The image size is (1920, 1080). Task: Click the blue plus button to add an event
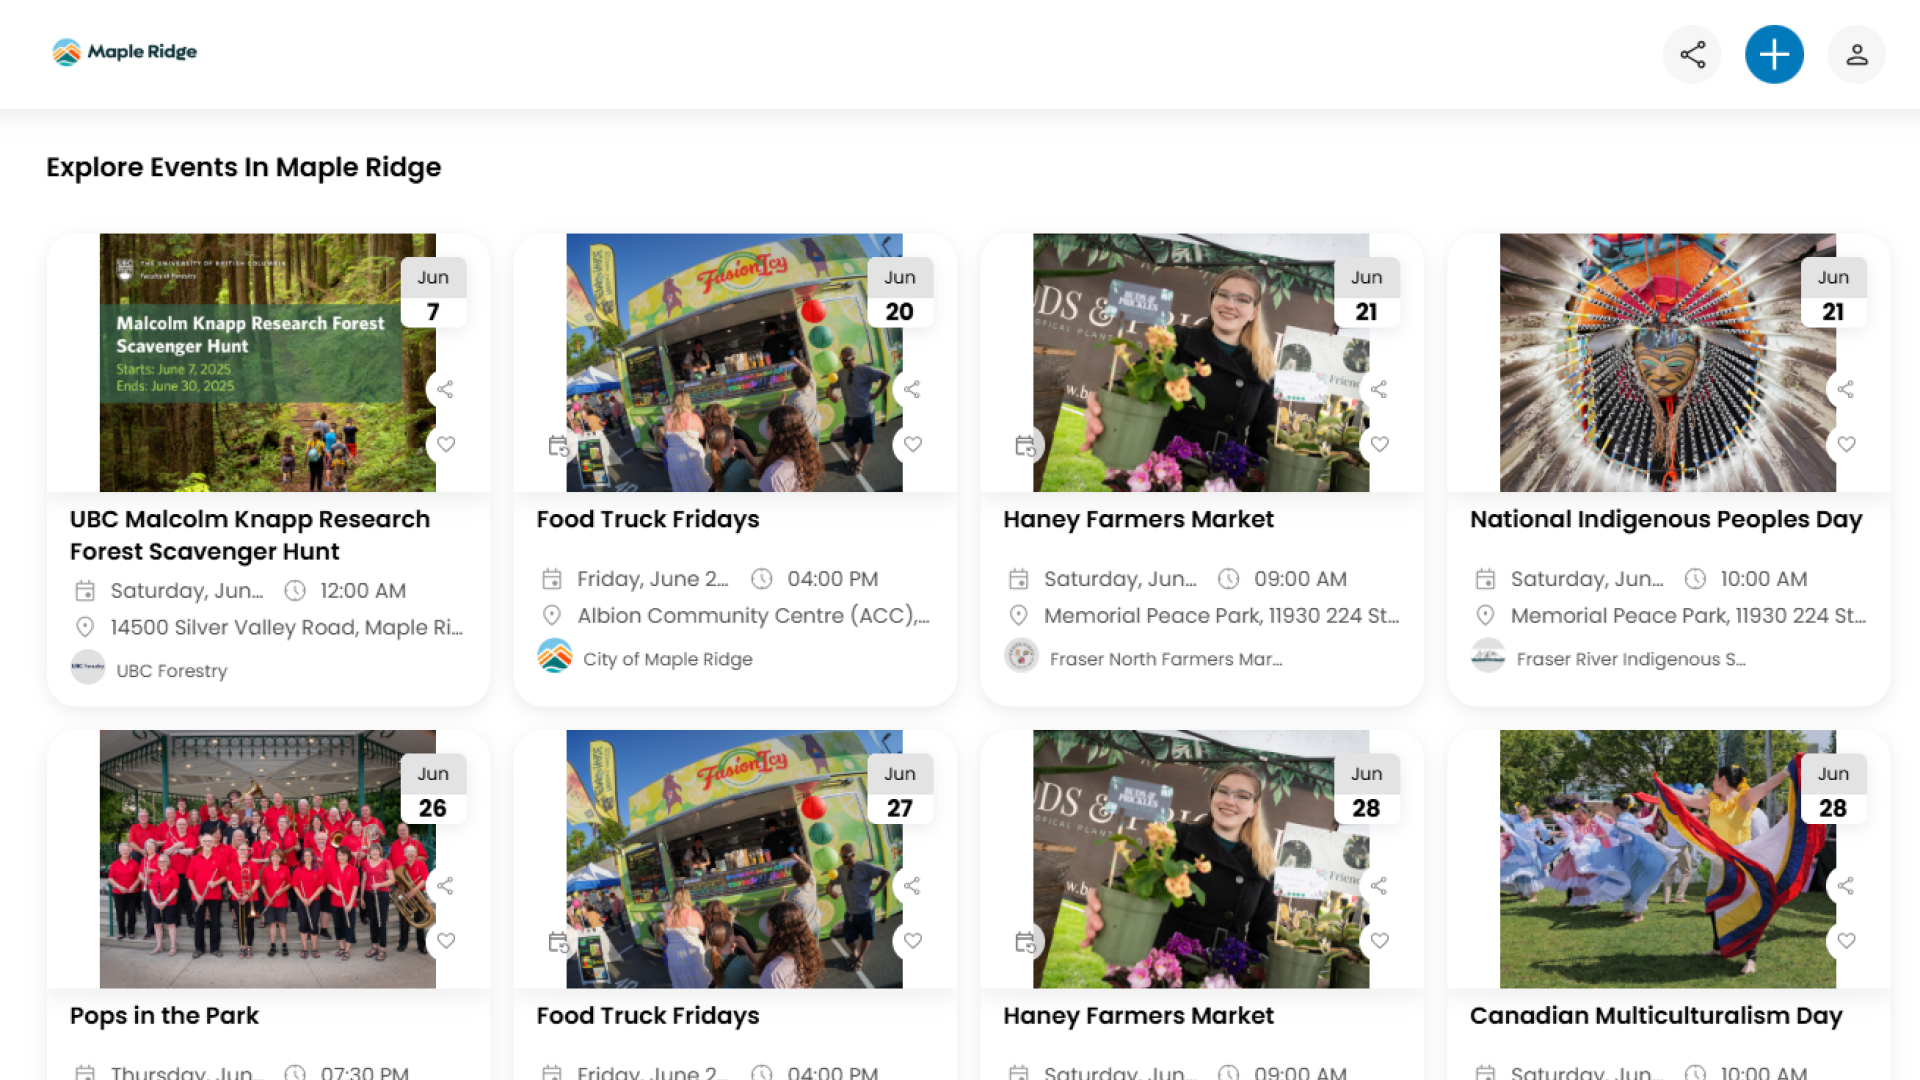coord(1774,54)
